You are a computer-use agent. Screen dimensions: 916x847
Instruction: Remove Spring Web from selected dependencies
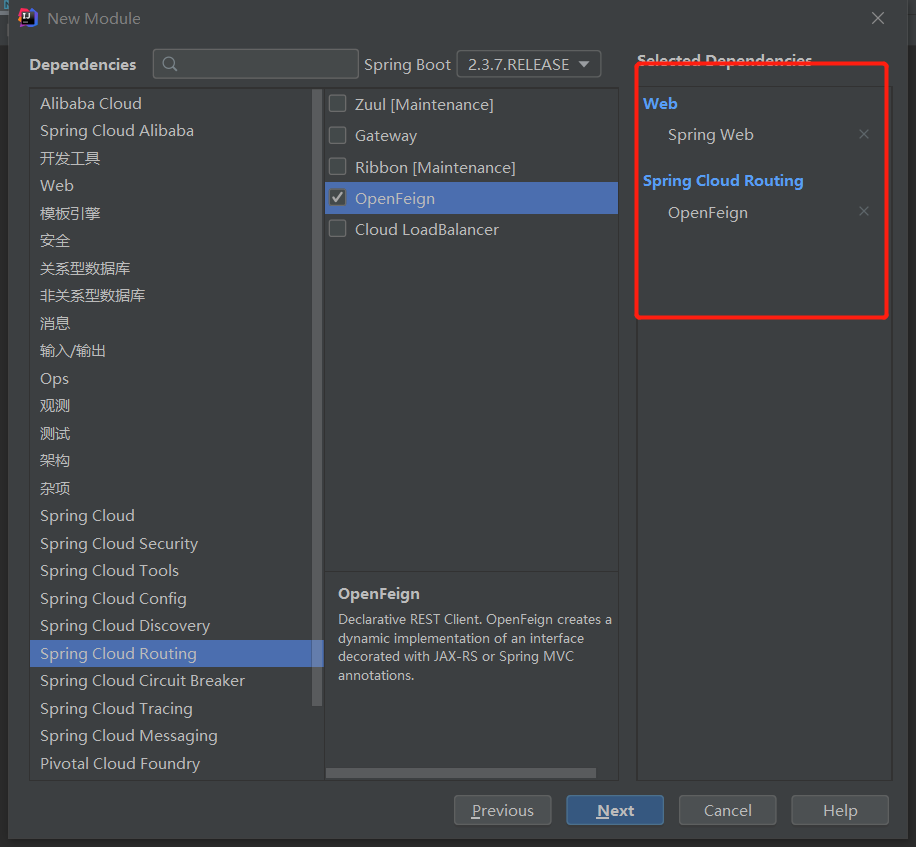[x=863, y=134]
